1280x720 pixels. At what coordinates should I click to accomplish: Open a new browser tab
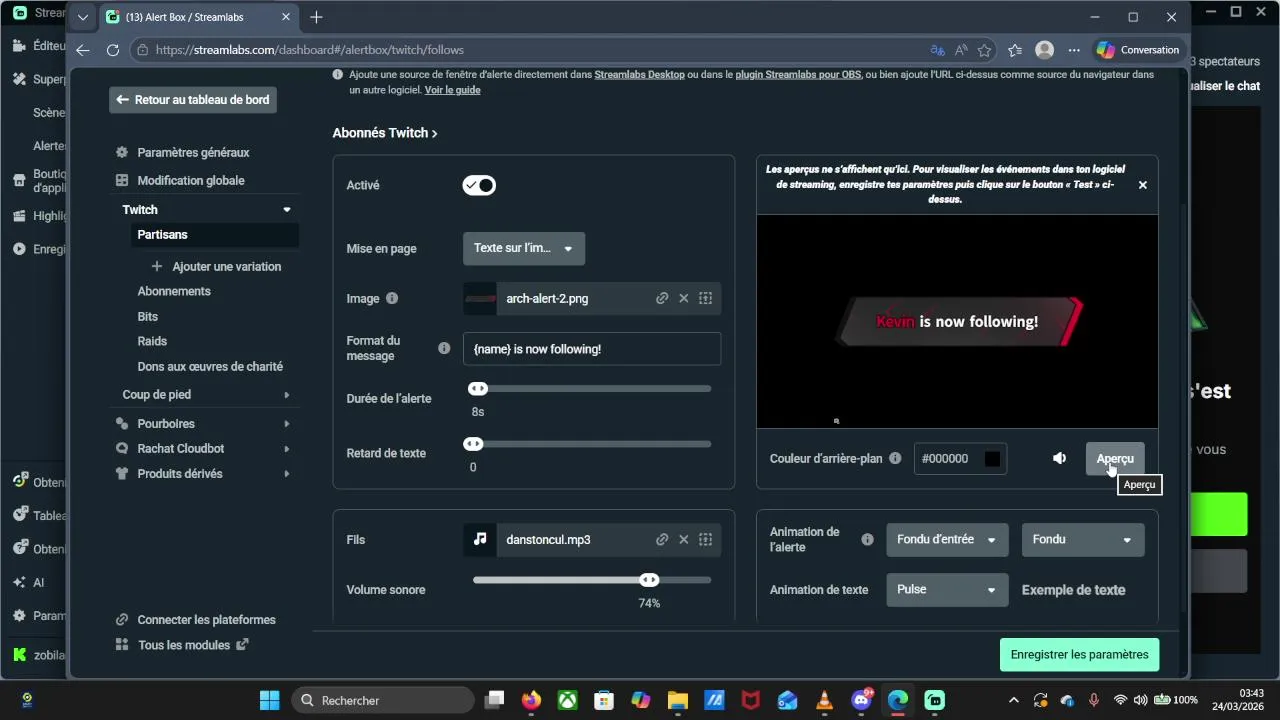(x=316, y=17)
